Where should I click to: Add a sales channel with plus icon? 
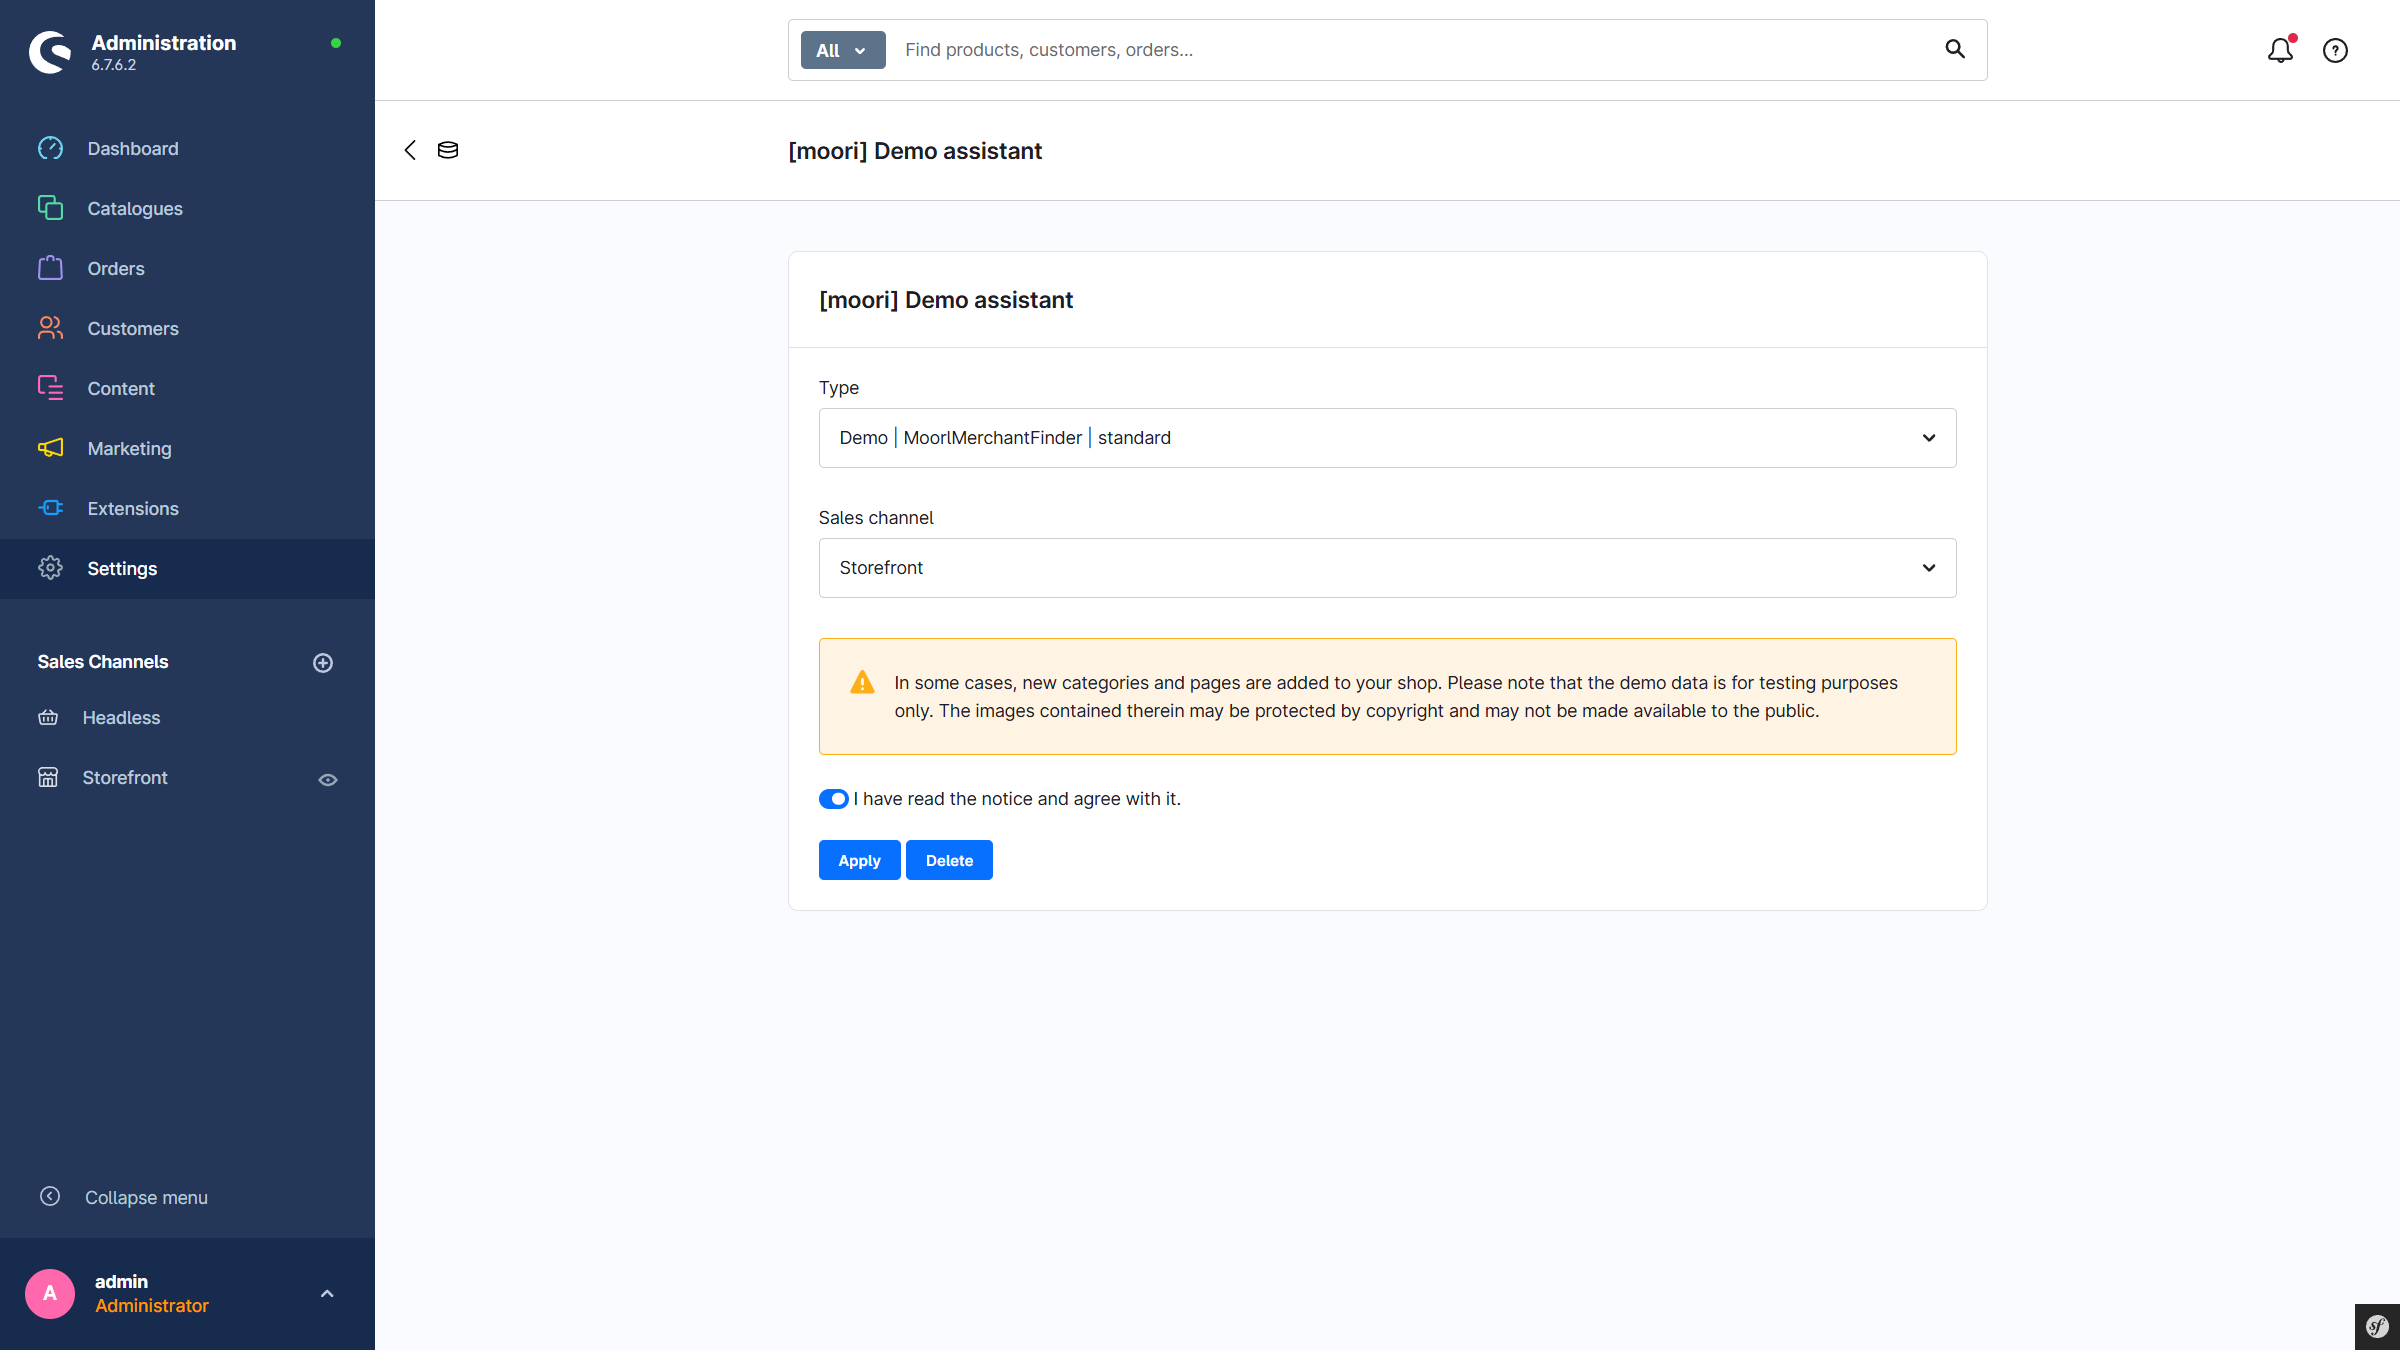[x=323, y=662]
